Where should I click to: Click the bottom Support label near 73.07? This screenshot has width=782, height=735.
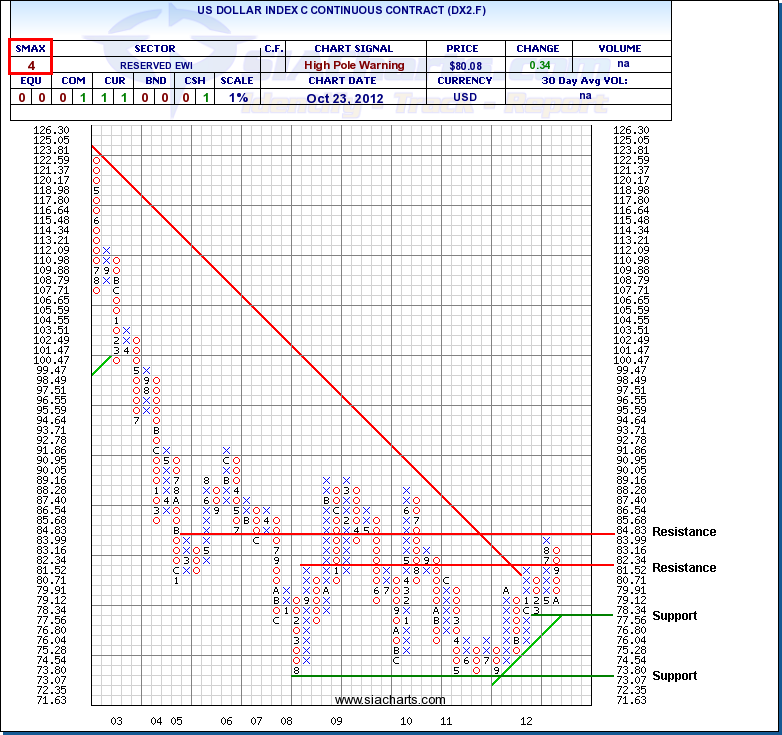[x=675, y=676]
